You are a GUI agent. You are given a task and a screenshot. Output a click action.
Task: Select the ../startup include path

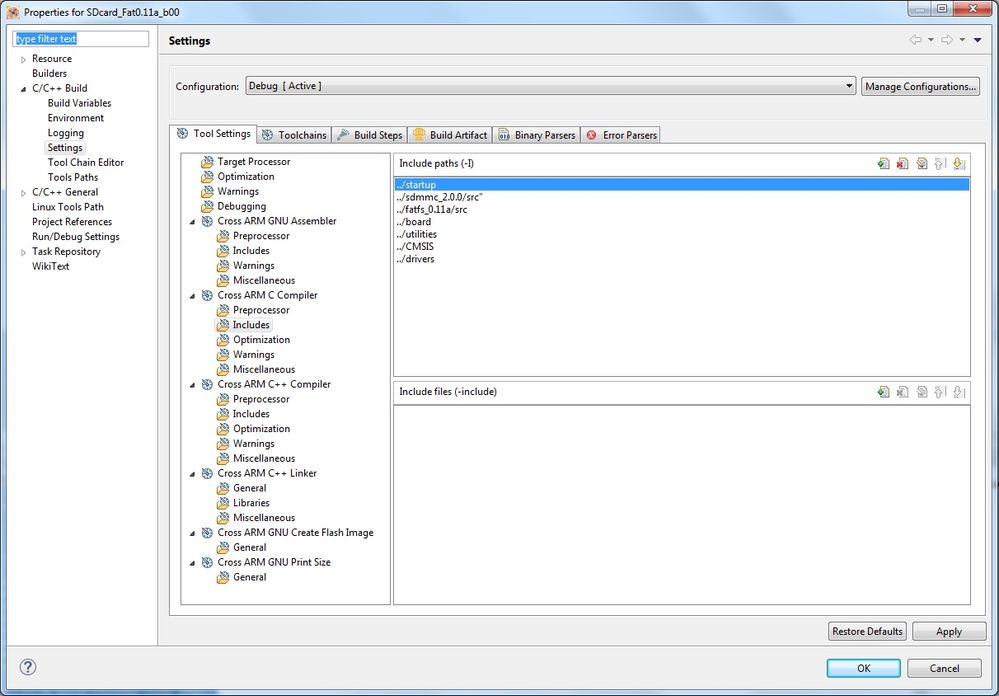coord(682,185)
